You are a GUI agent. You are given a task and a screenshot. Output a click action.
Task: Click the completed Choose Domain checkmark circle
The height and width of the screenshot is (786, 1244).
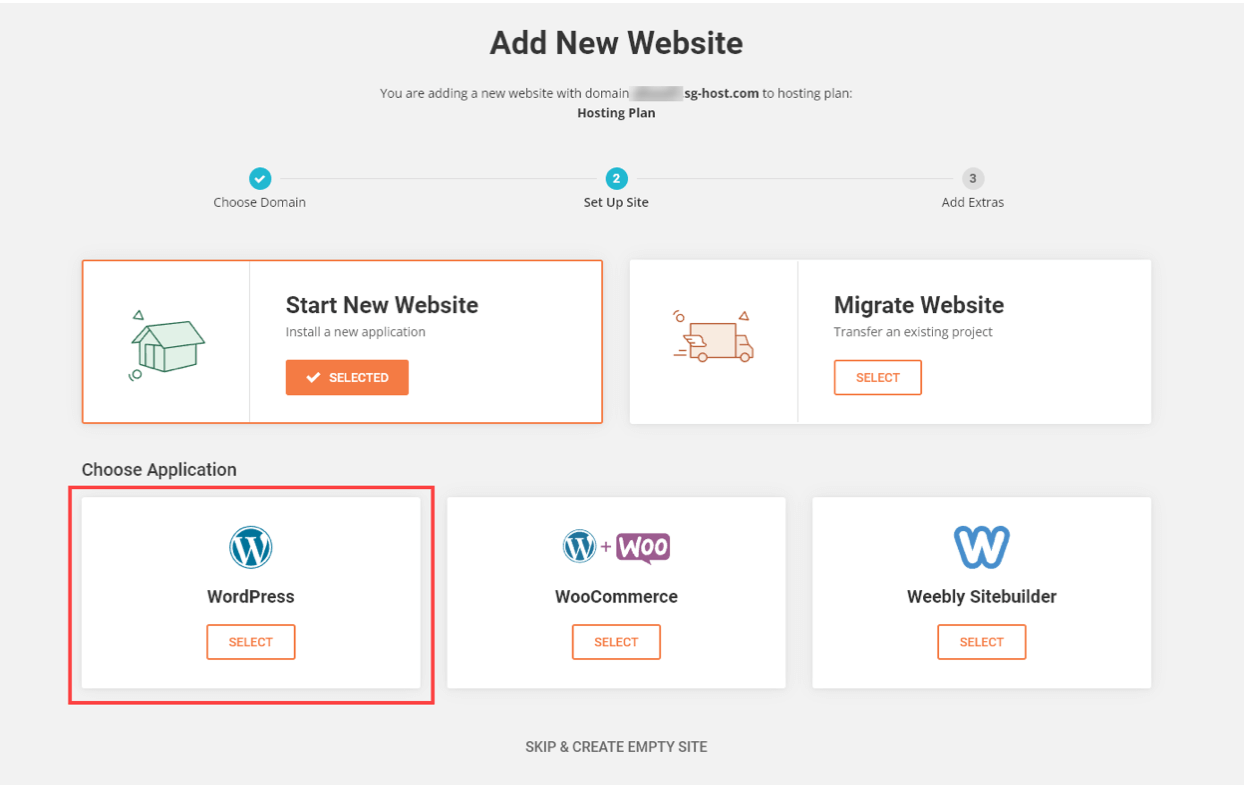click(259, 179)
